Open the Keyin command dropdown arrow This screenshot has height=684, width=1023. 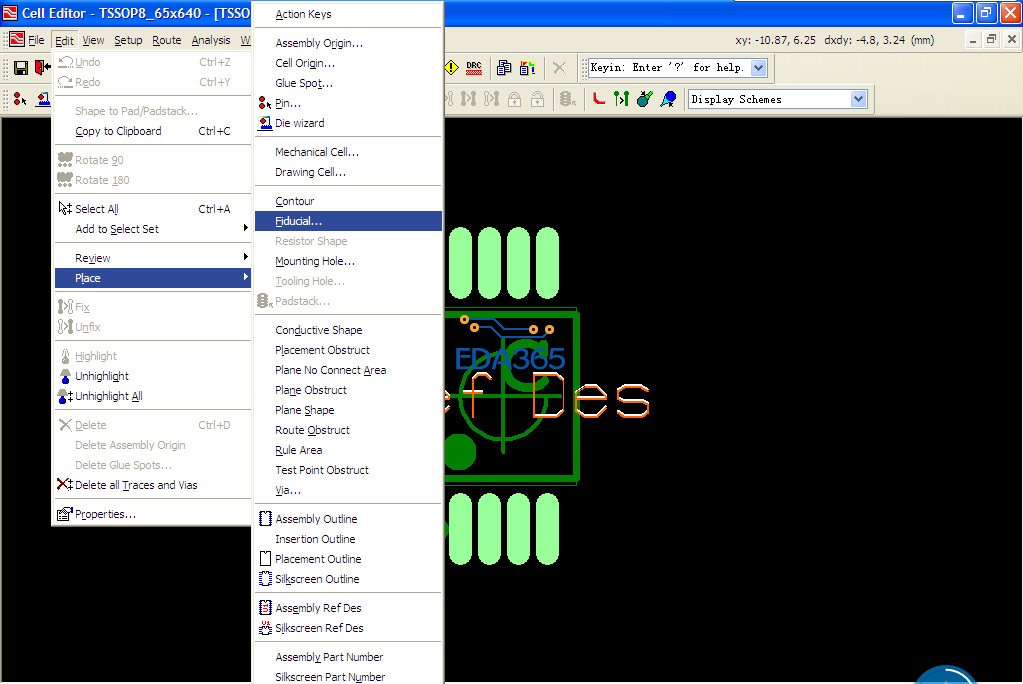click(758, 67)
